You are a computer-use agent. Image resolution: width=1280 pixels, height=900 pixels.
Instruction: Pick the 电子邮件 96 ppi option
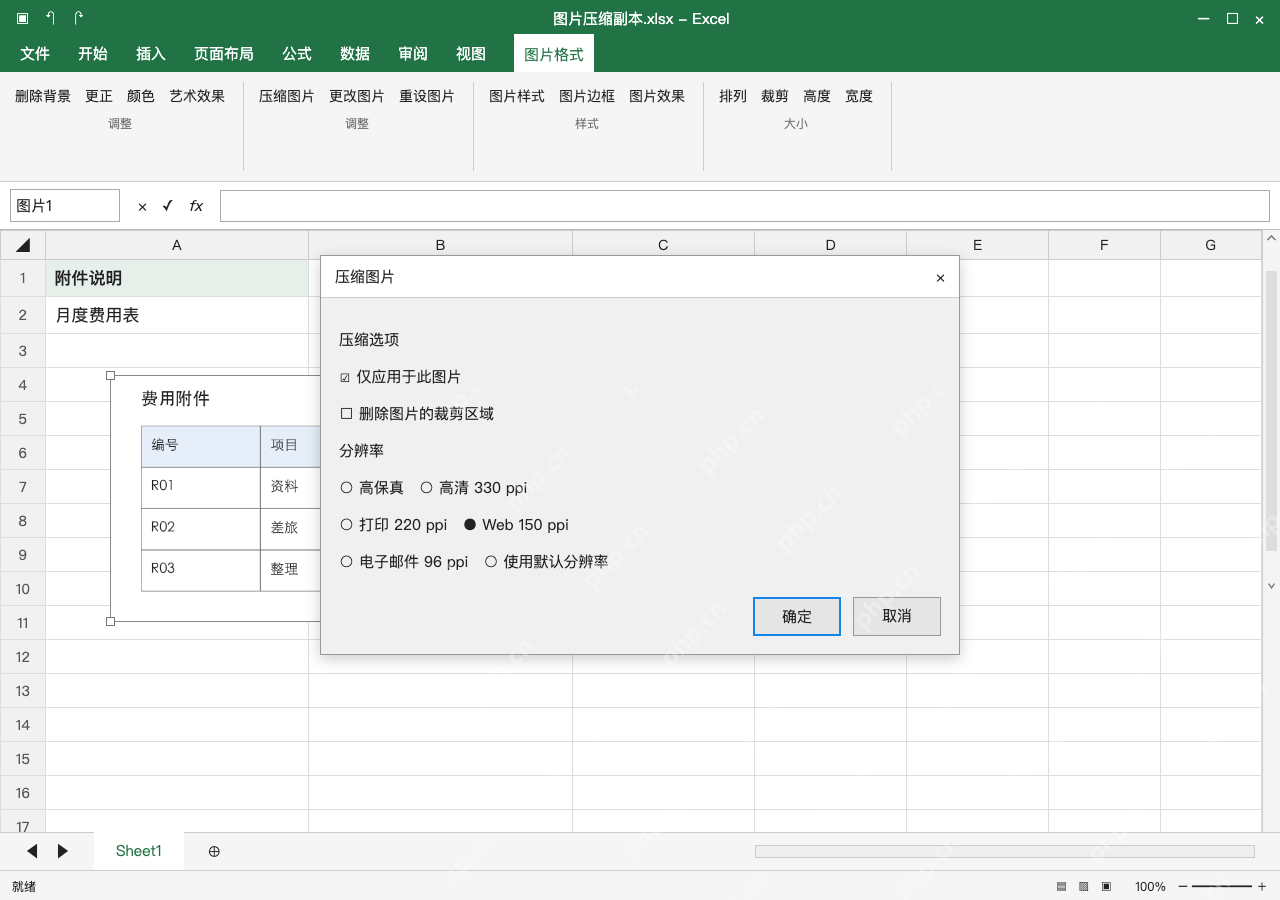404,562
